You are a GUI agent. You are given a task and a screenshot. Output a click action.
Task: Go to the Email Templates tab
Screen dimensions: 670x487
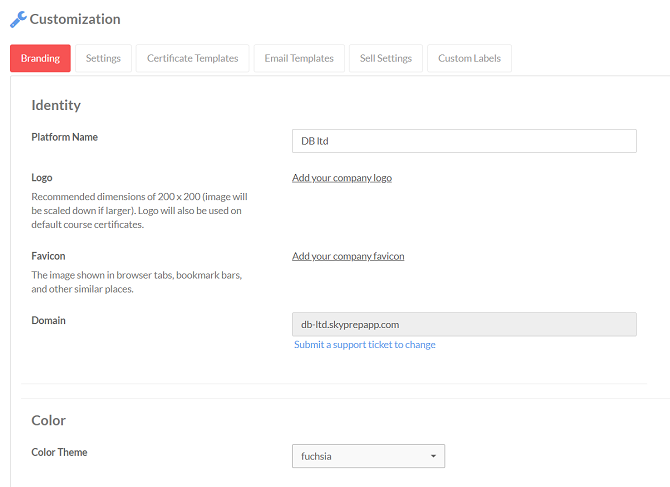[x=299, y=58]
